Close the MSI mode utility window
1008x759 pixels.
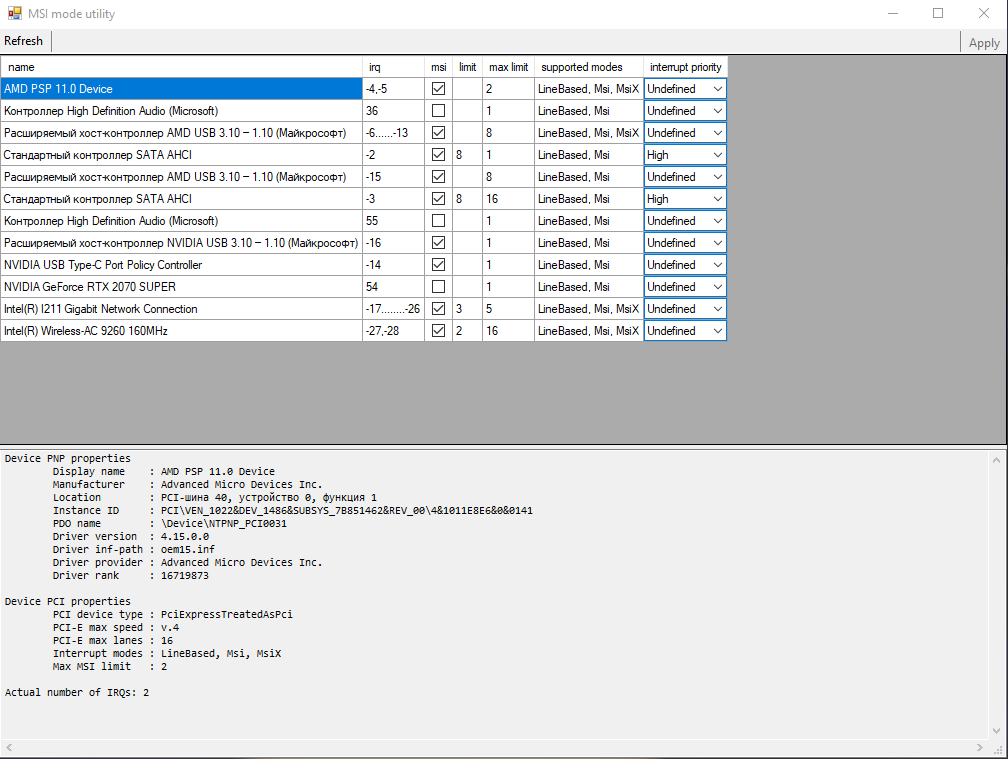(x=984, y=13)
